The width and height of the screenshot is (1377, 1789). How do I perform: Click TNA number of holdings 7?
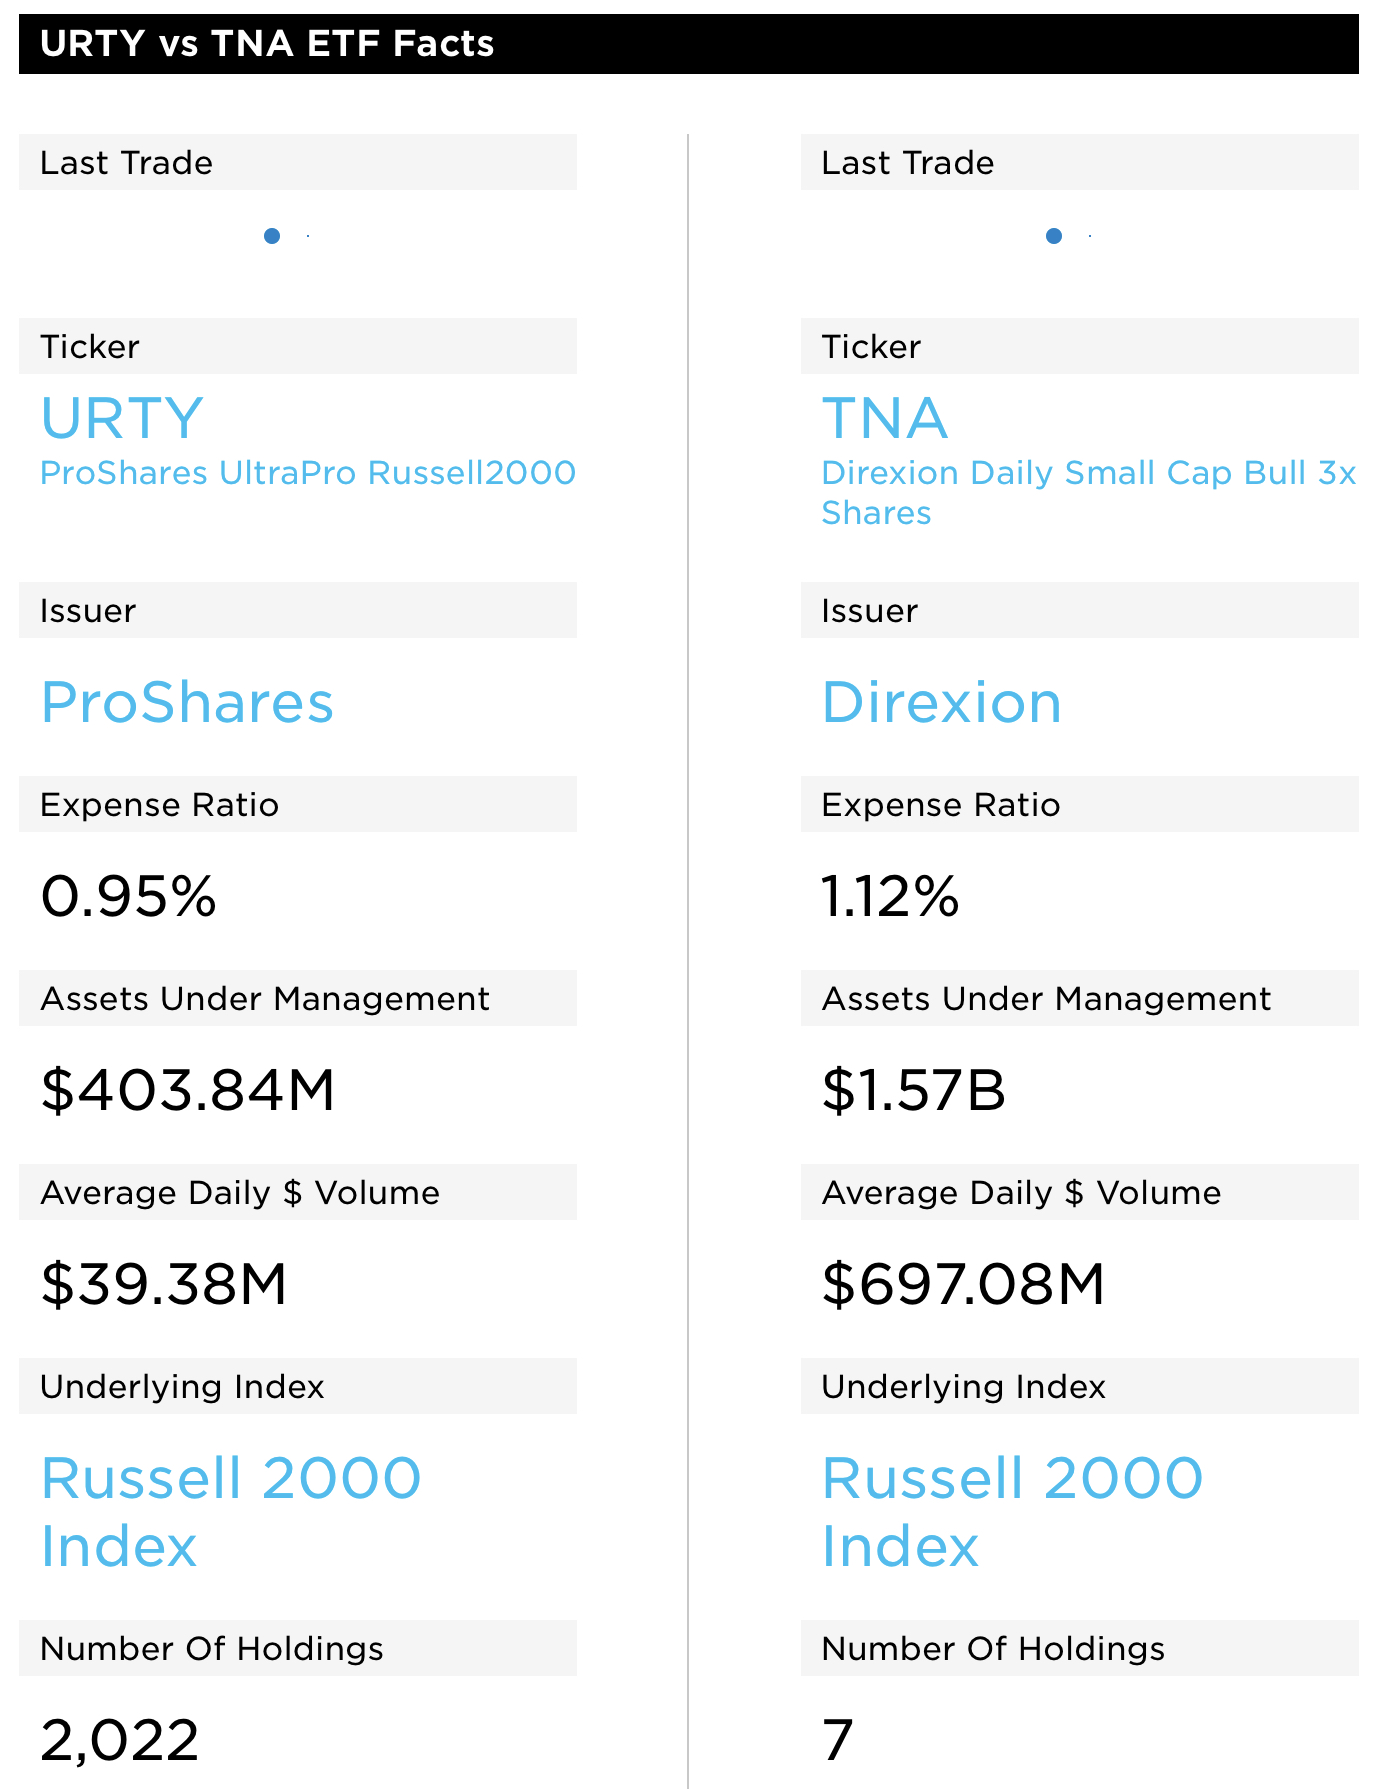pyautogui.click(x=838, y=1740)
